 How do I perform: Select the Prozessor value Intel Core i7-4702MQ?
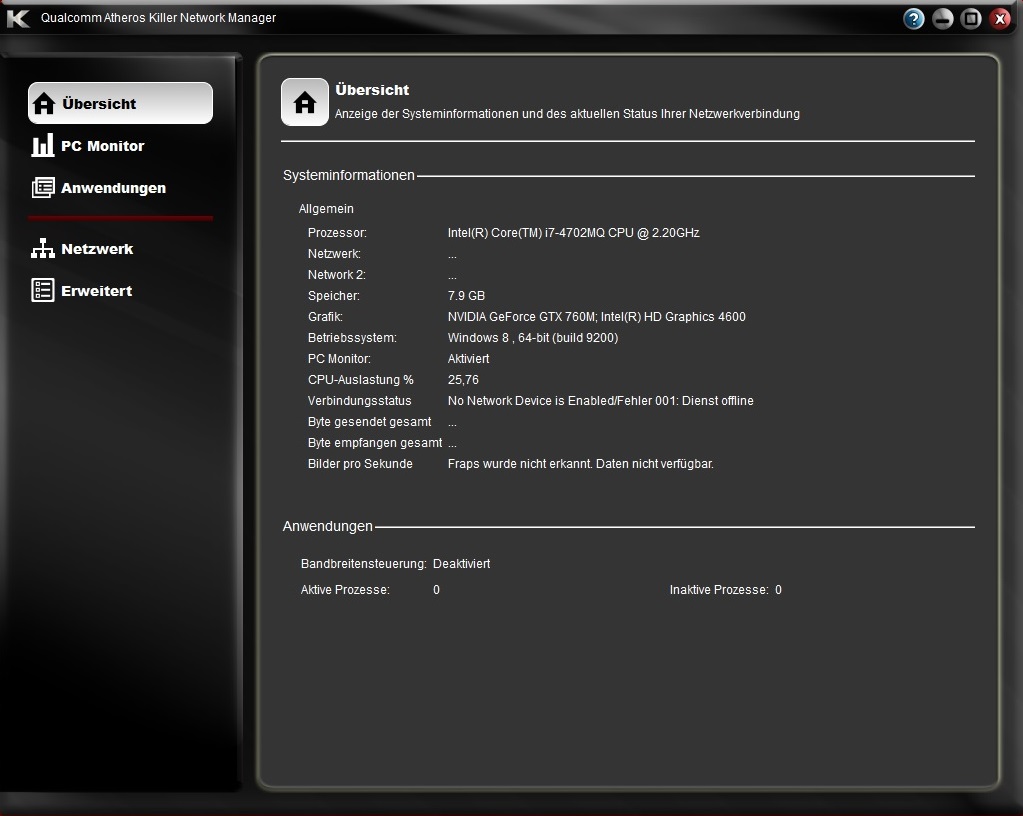pyautogui.click(x=573, y=233)
